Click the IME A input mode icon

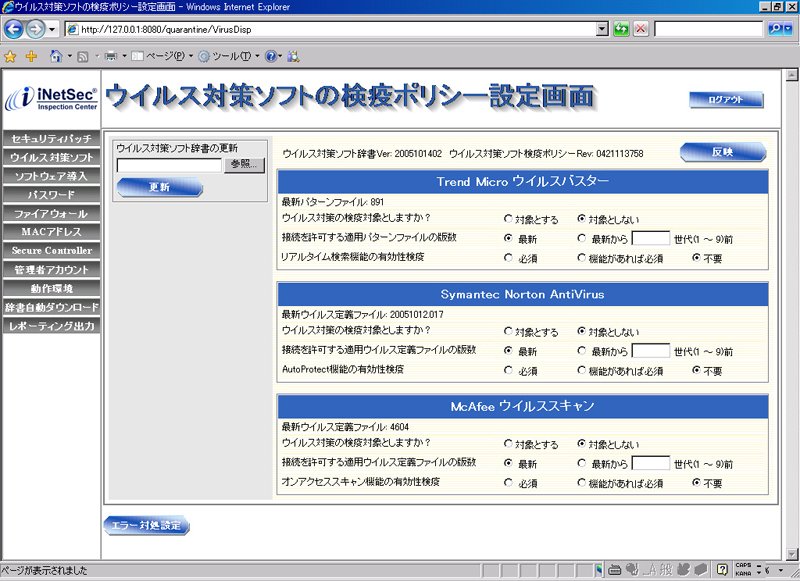click(x=651, y=569)
